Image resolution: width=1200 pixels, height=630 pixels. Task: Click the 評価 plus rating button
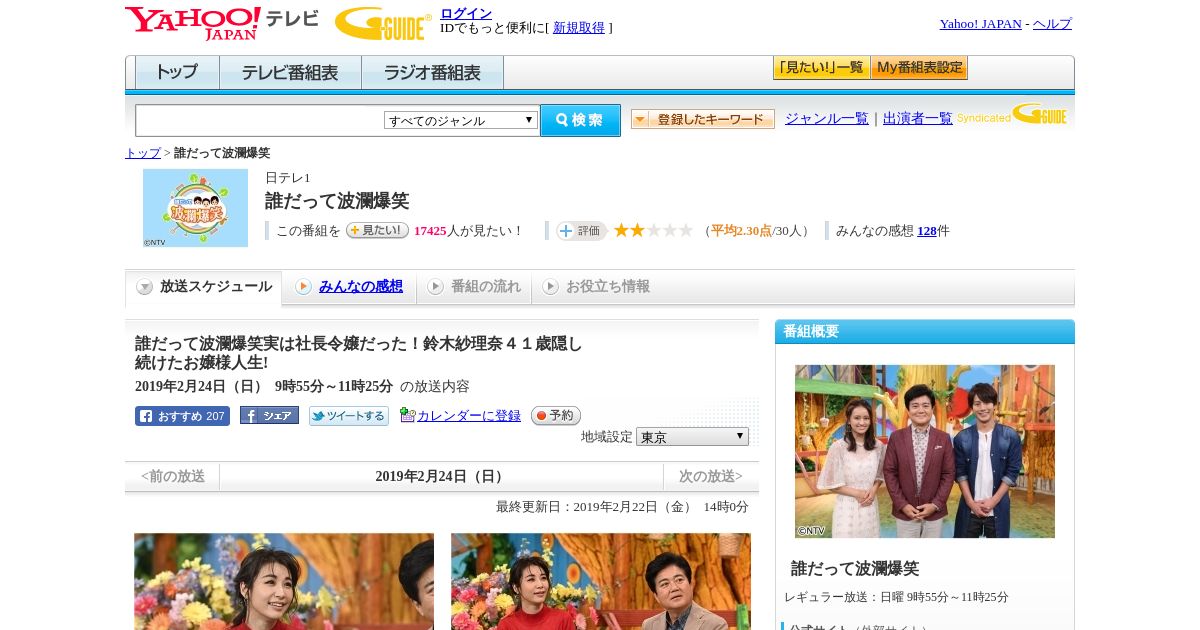coord(582,231)
